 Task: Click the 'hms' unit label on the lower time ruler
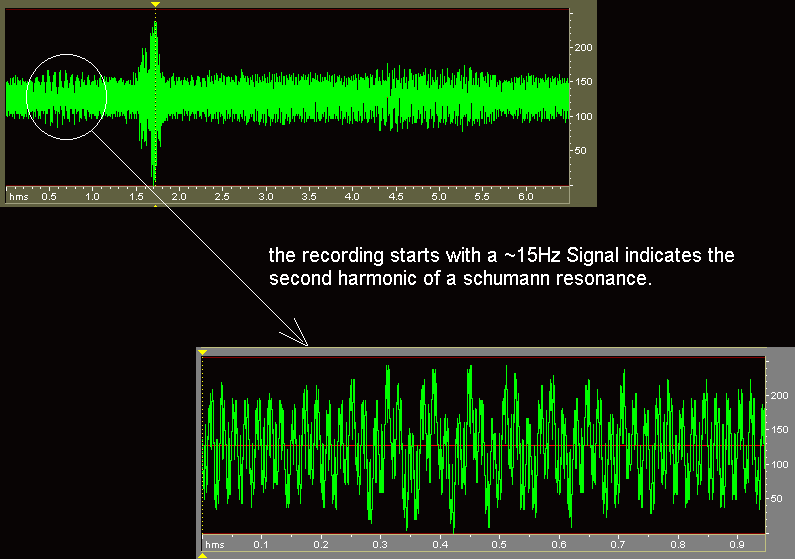pos(215,545)
